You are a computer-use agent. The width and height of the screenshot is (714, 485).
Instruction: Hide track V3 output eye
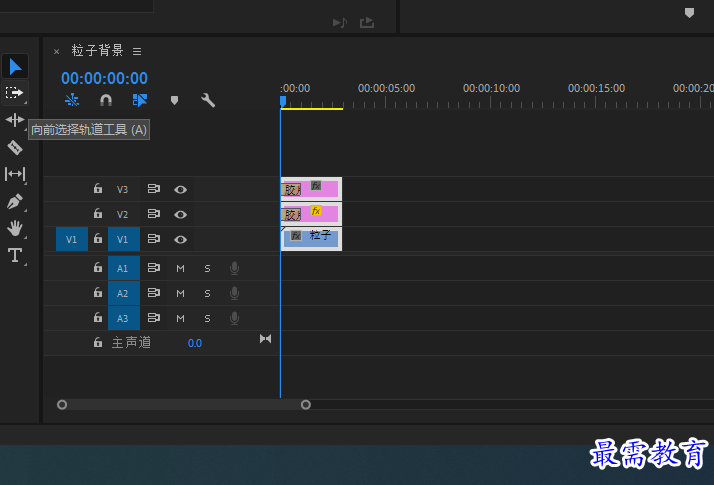tap(180, 189)
